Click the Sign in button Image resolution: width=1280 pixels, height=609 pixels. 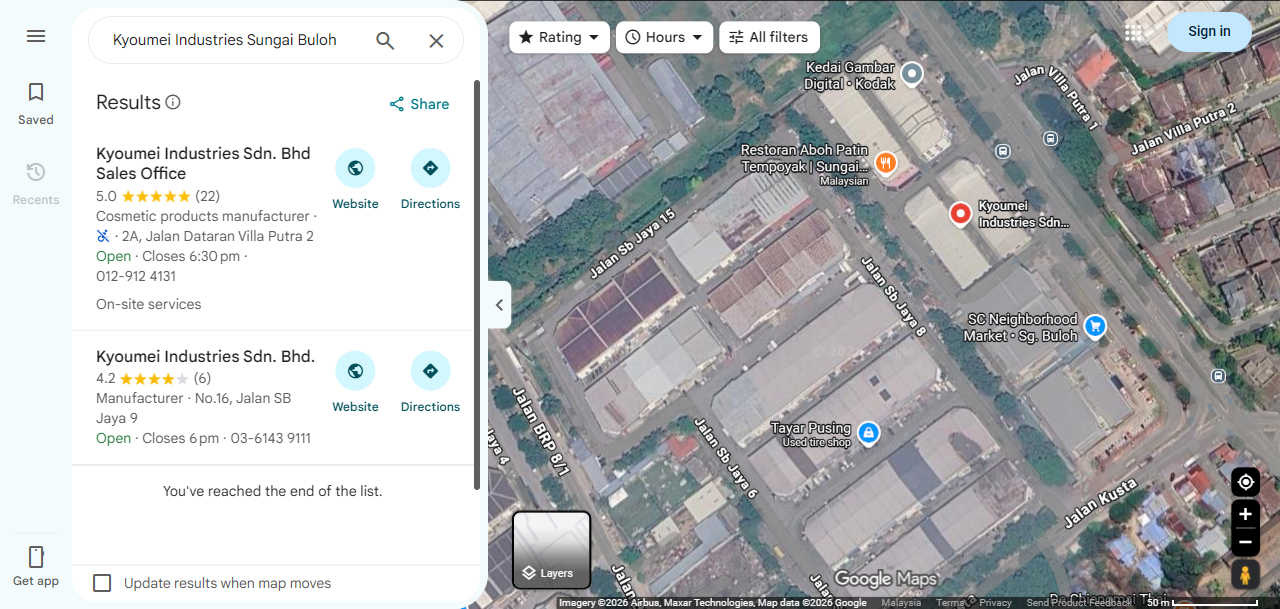[x=1209, y=32]
